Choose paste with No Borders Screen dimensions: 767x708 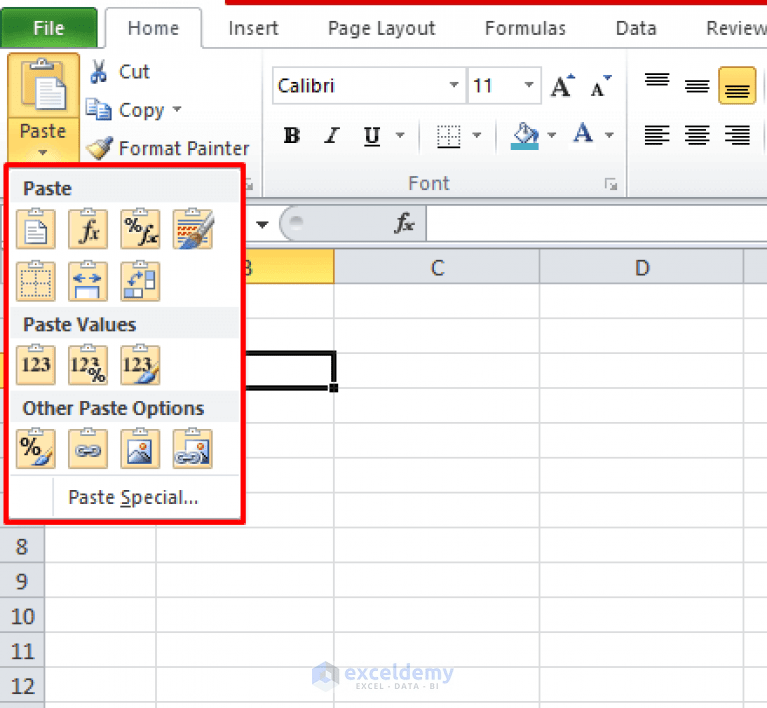pyautogui.click(x=36, y=281)
